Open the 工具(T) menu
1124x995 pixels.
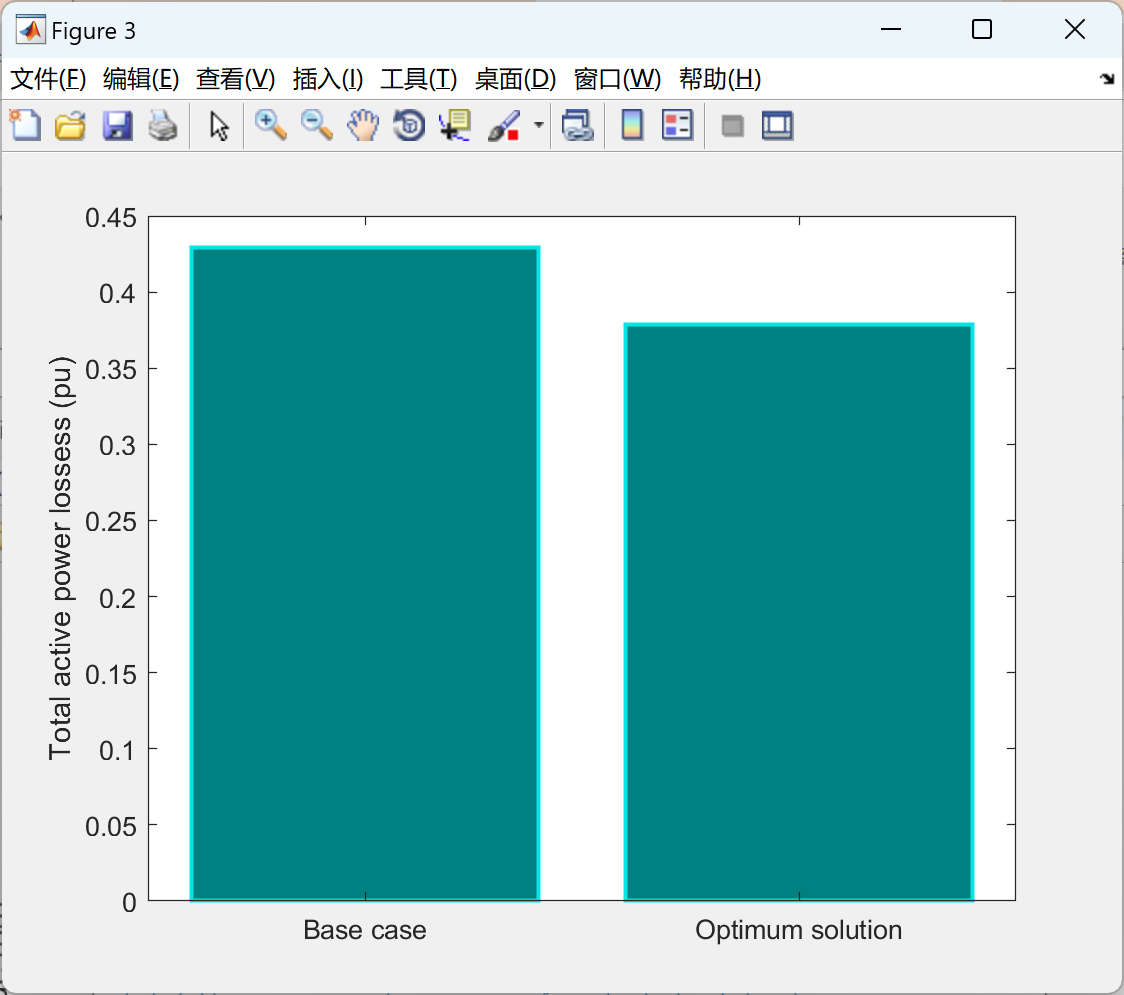[x=419, y=79]
